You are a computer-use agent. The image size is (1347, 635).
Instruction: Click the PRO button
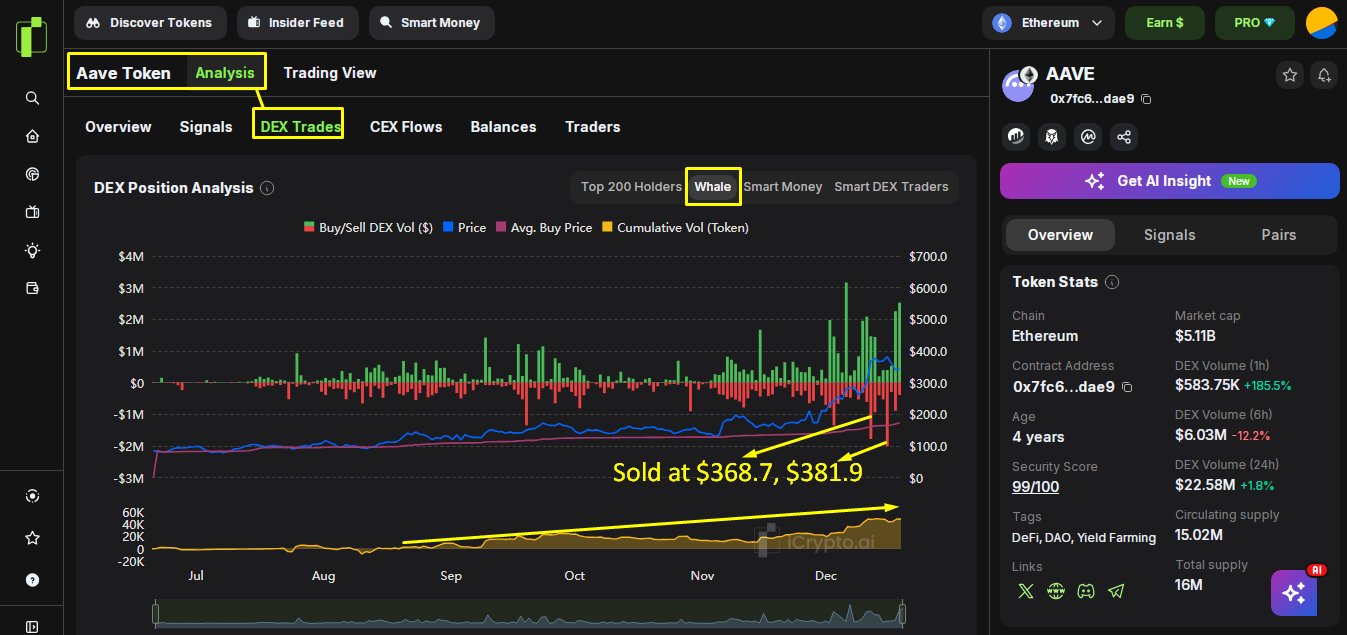click(1255, 22)
